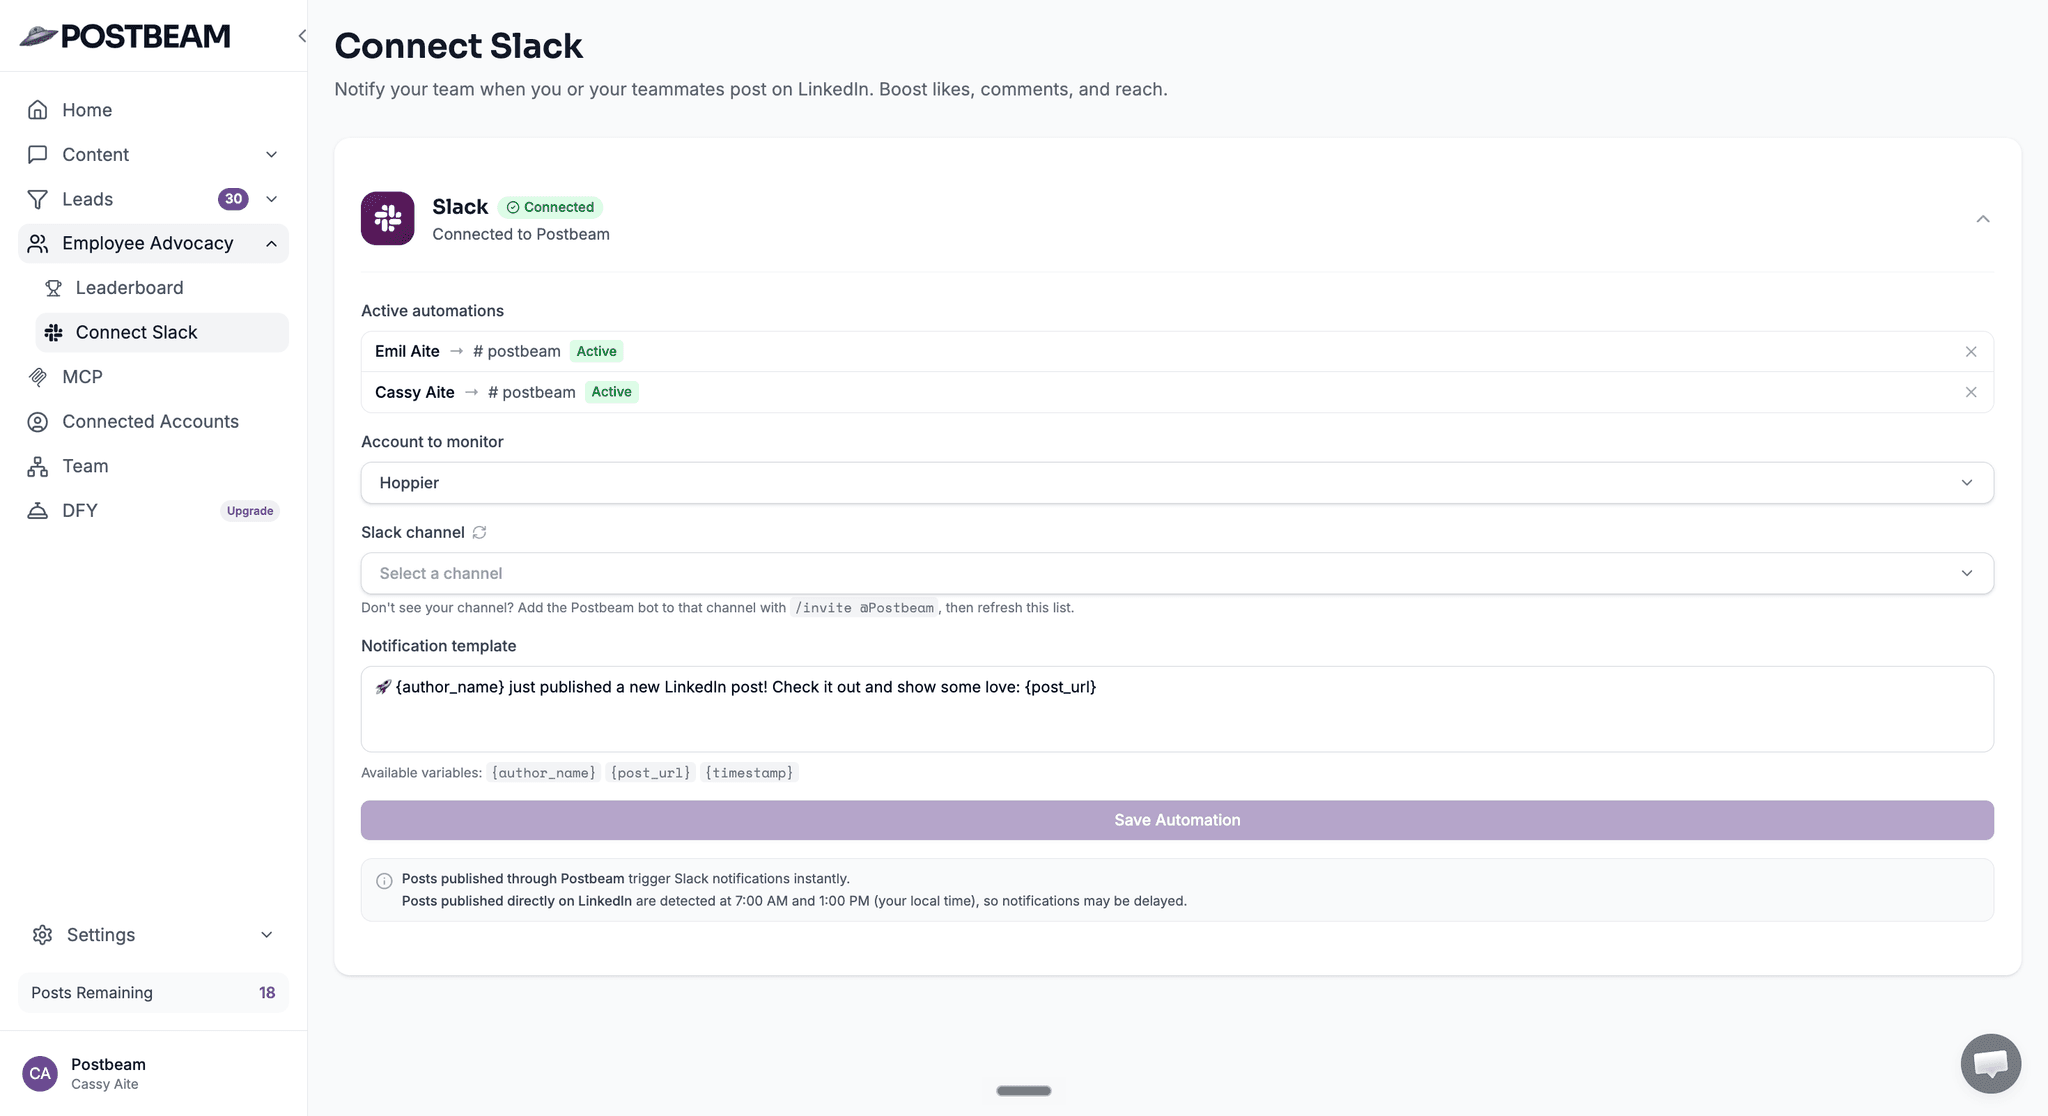This screenshot has width=2048, height=1116.
Task: Select Connect Slack in the sidebar
Action: 162,332
